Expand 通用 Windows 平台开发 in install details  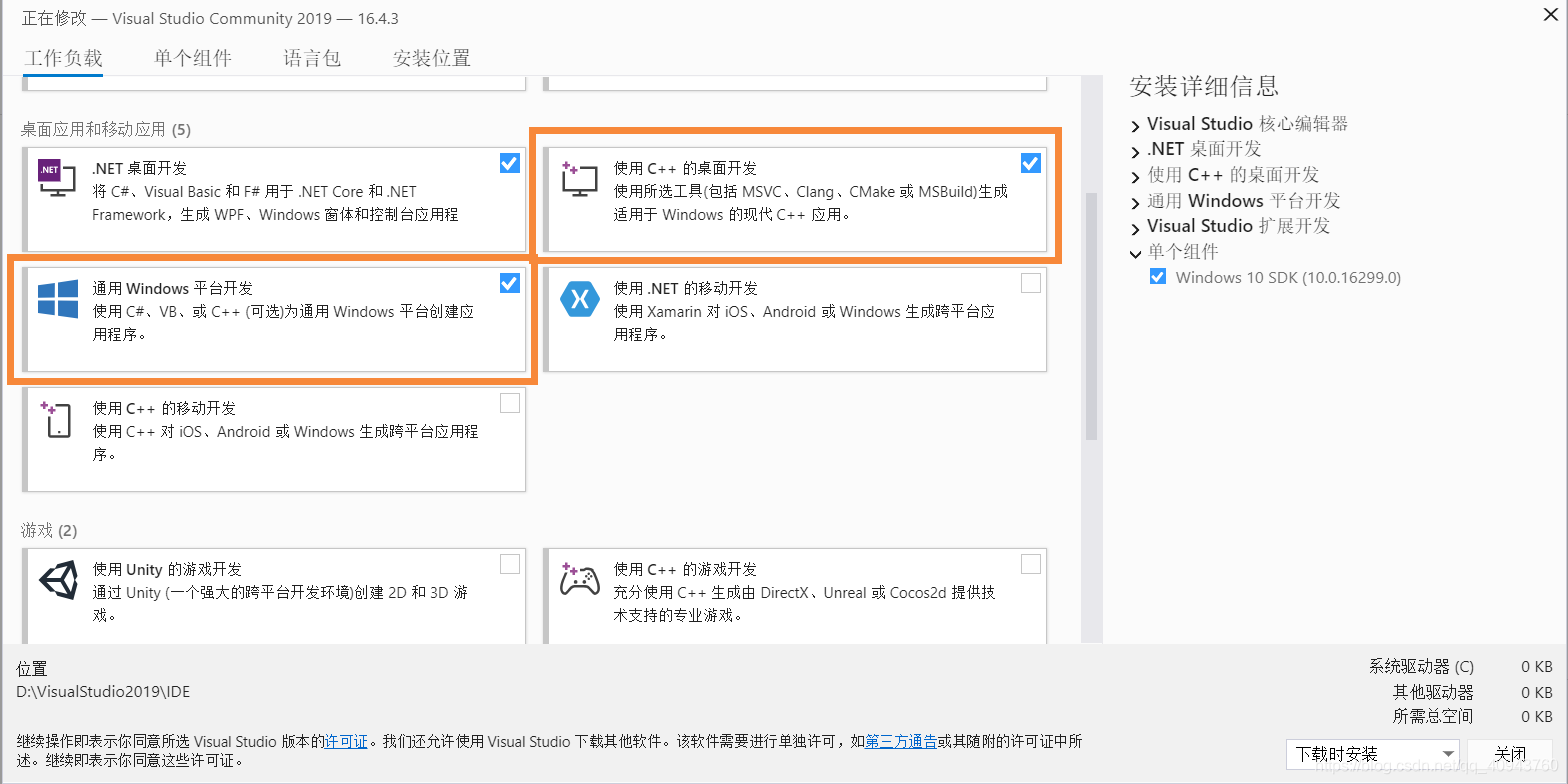pyautogui.click(x=1136, y=203)
